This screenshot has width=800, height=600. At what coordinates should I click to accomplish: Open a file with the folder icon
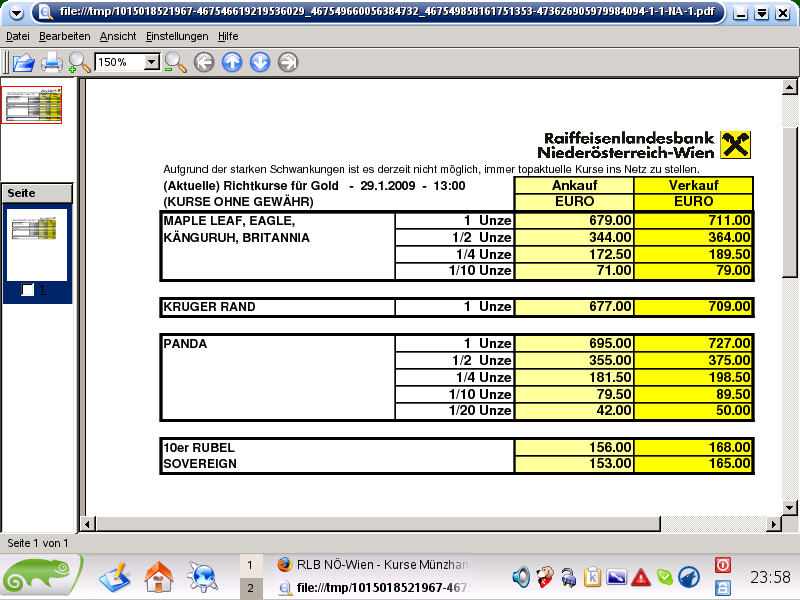[23, 63]
